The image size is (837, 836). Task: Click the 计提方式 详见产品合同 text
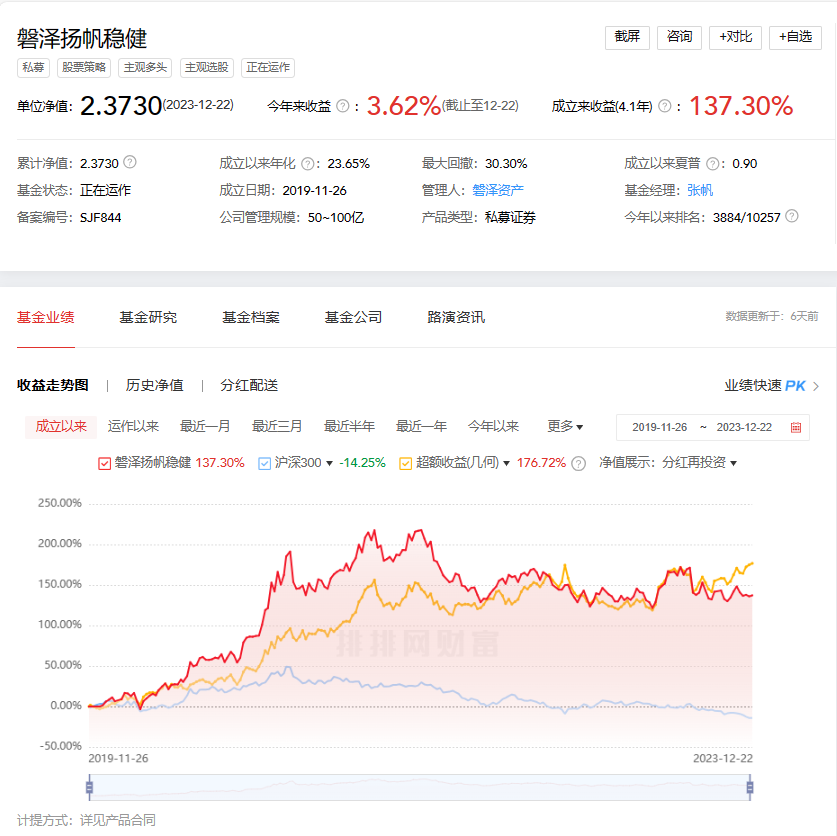point(86,821)
